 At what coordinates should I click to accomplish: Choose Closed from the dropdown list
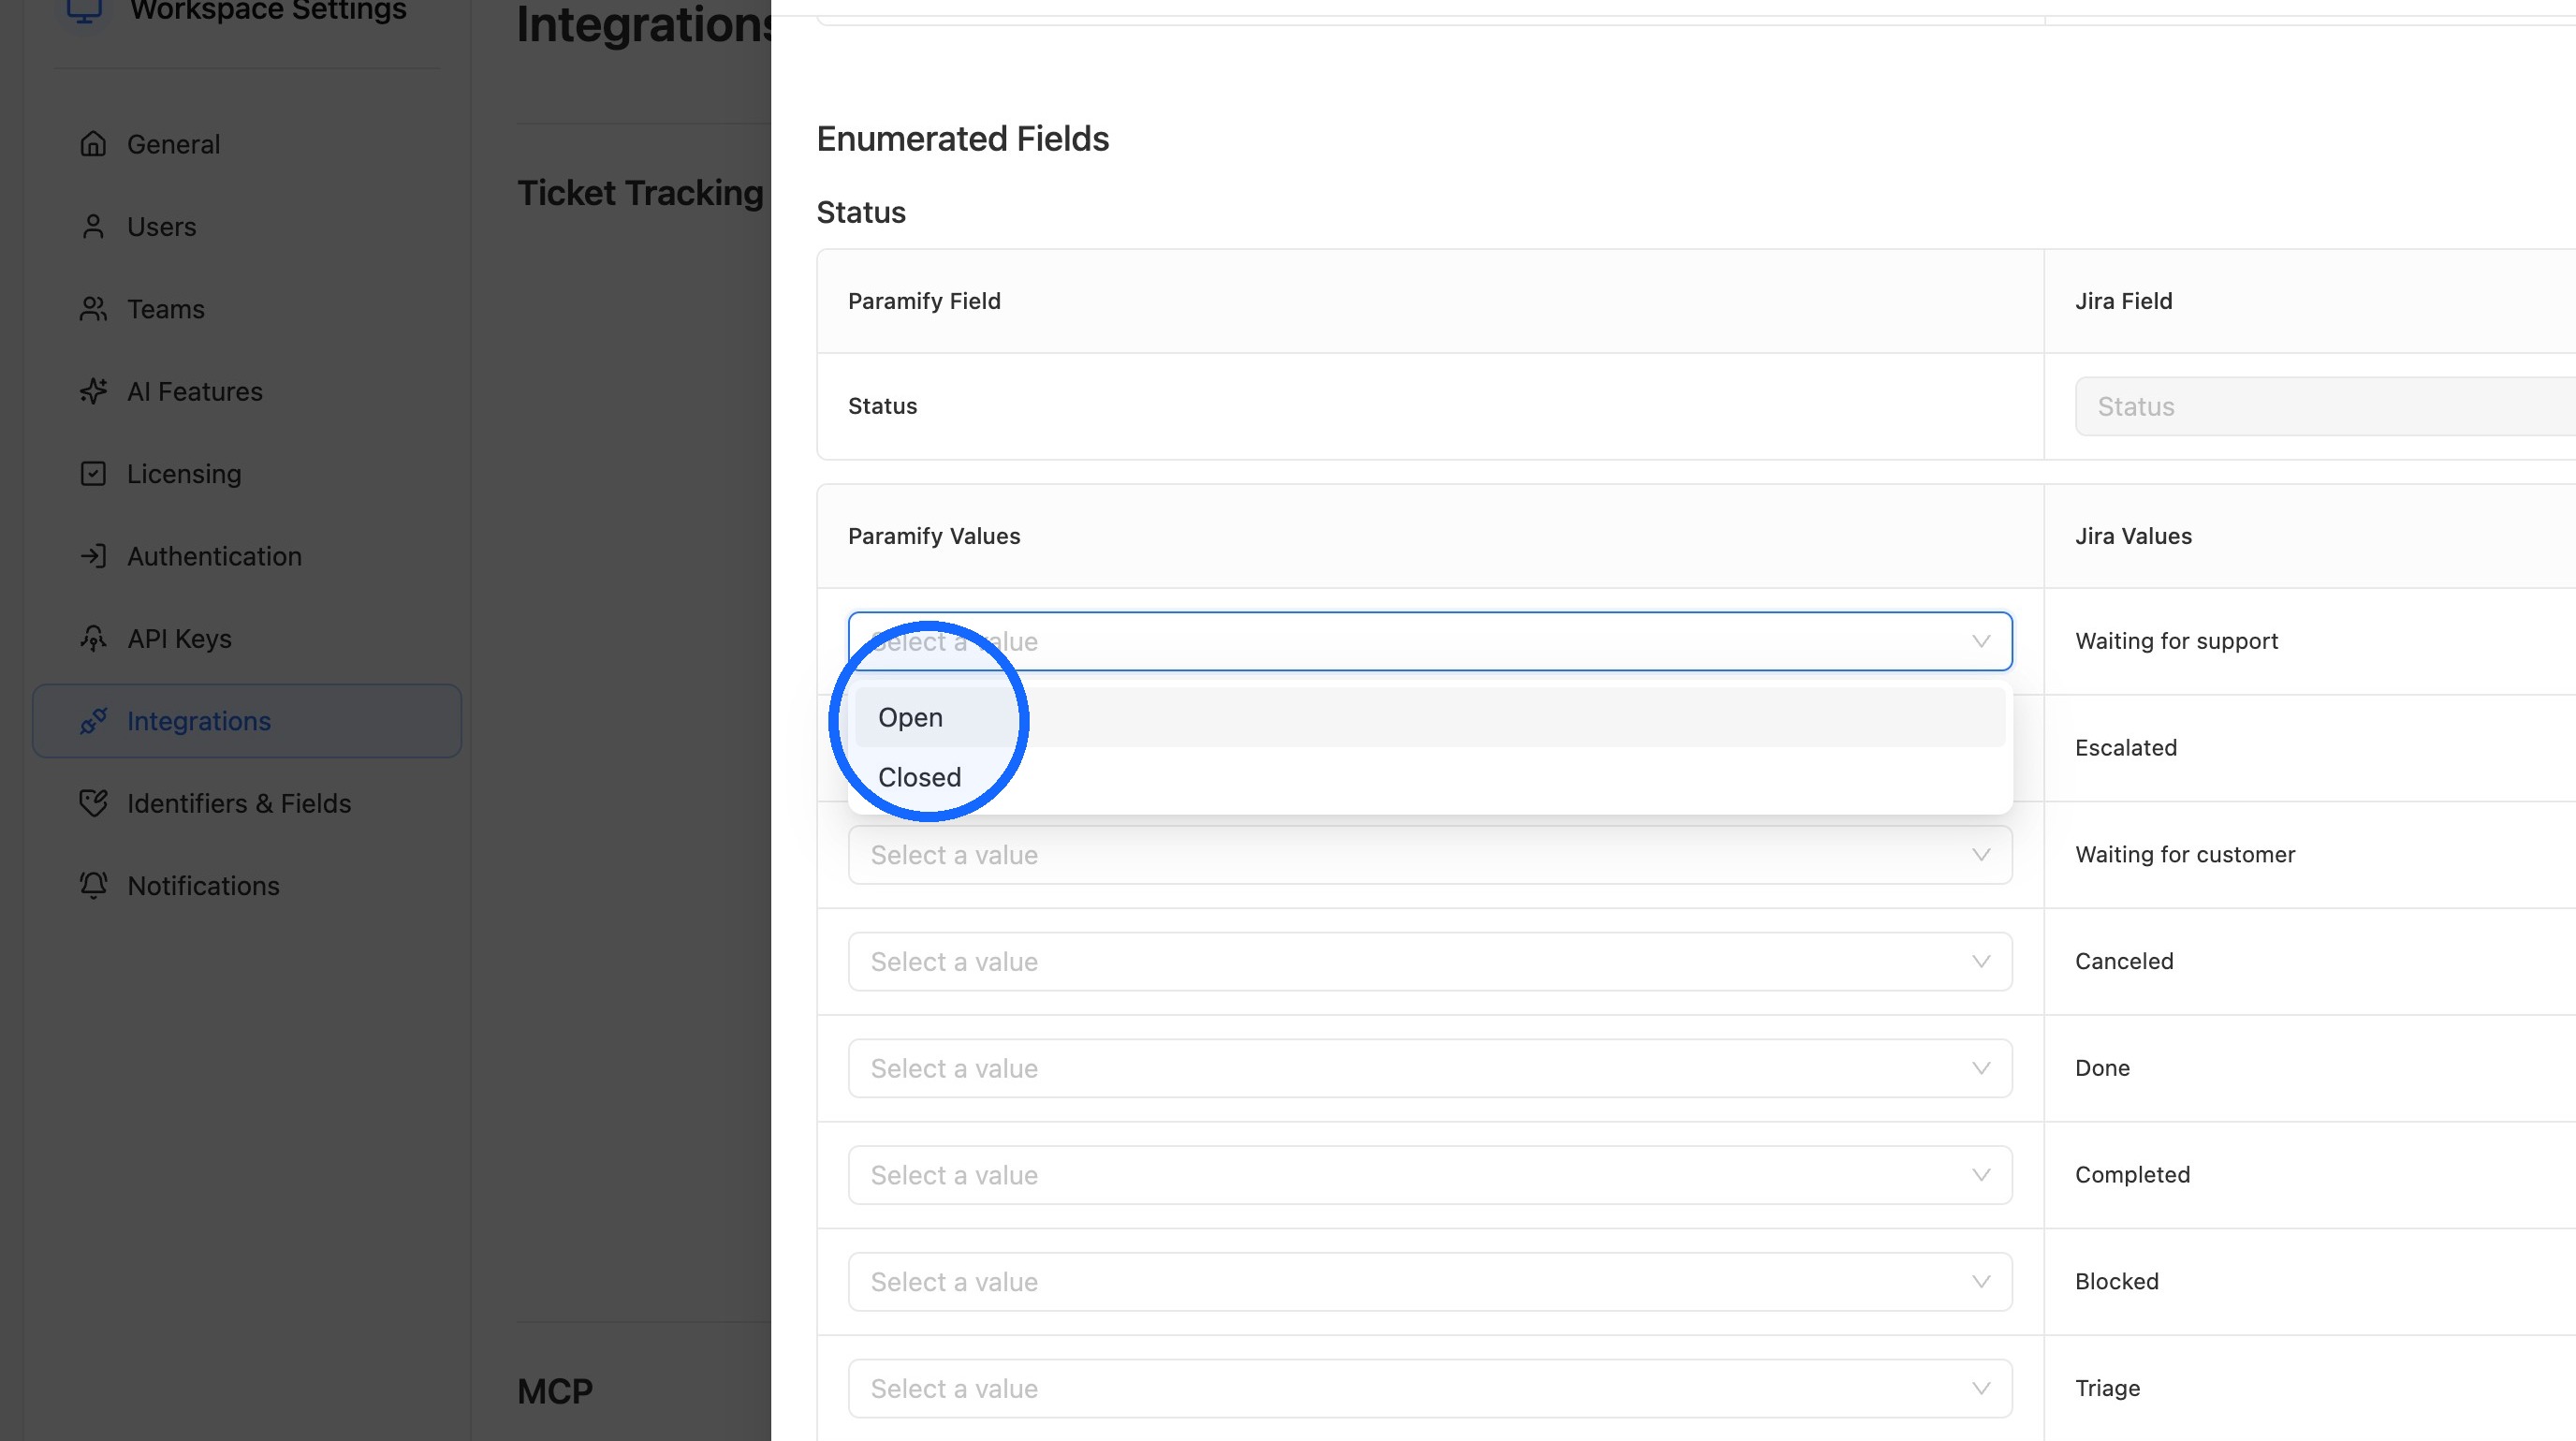coord(1430,777)
